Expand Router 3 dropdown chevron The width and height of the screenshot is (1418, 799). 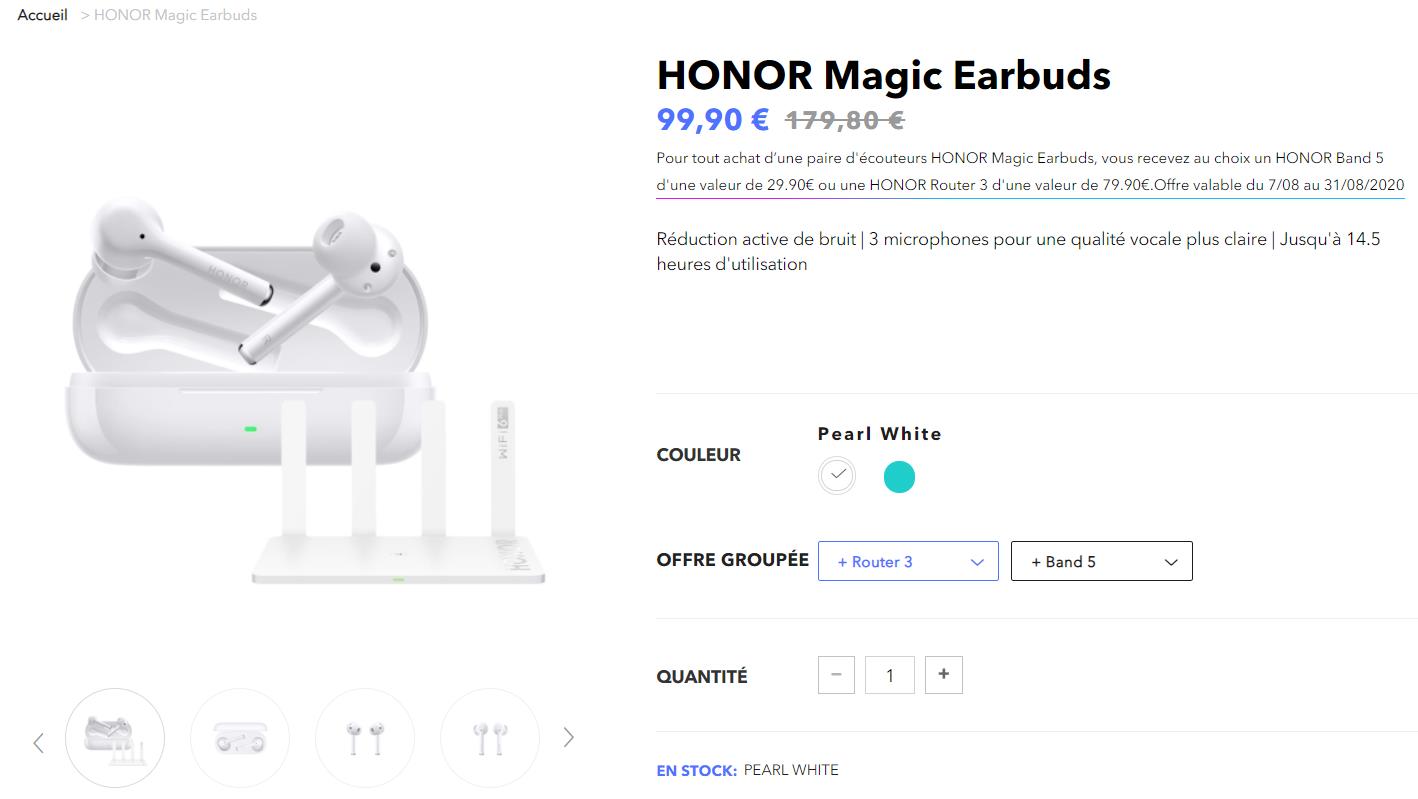click(977, 562)
